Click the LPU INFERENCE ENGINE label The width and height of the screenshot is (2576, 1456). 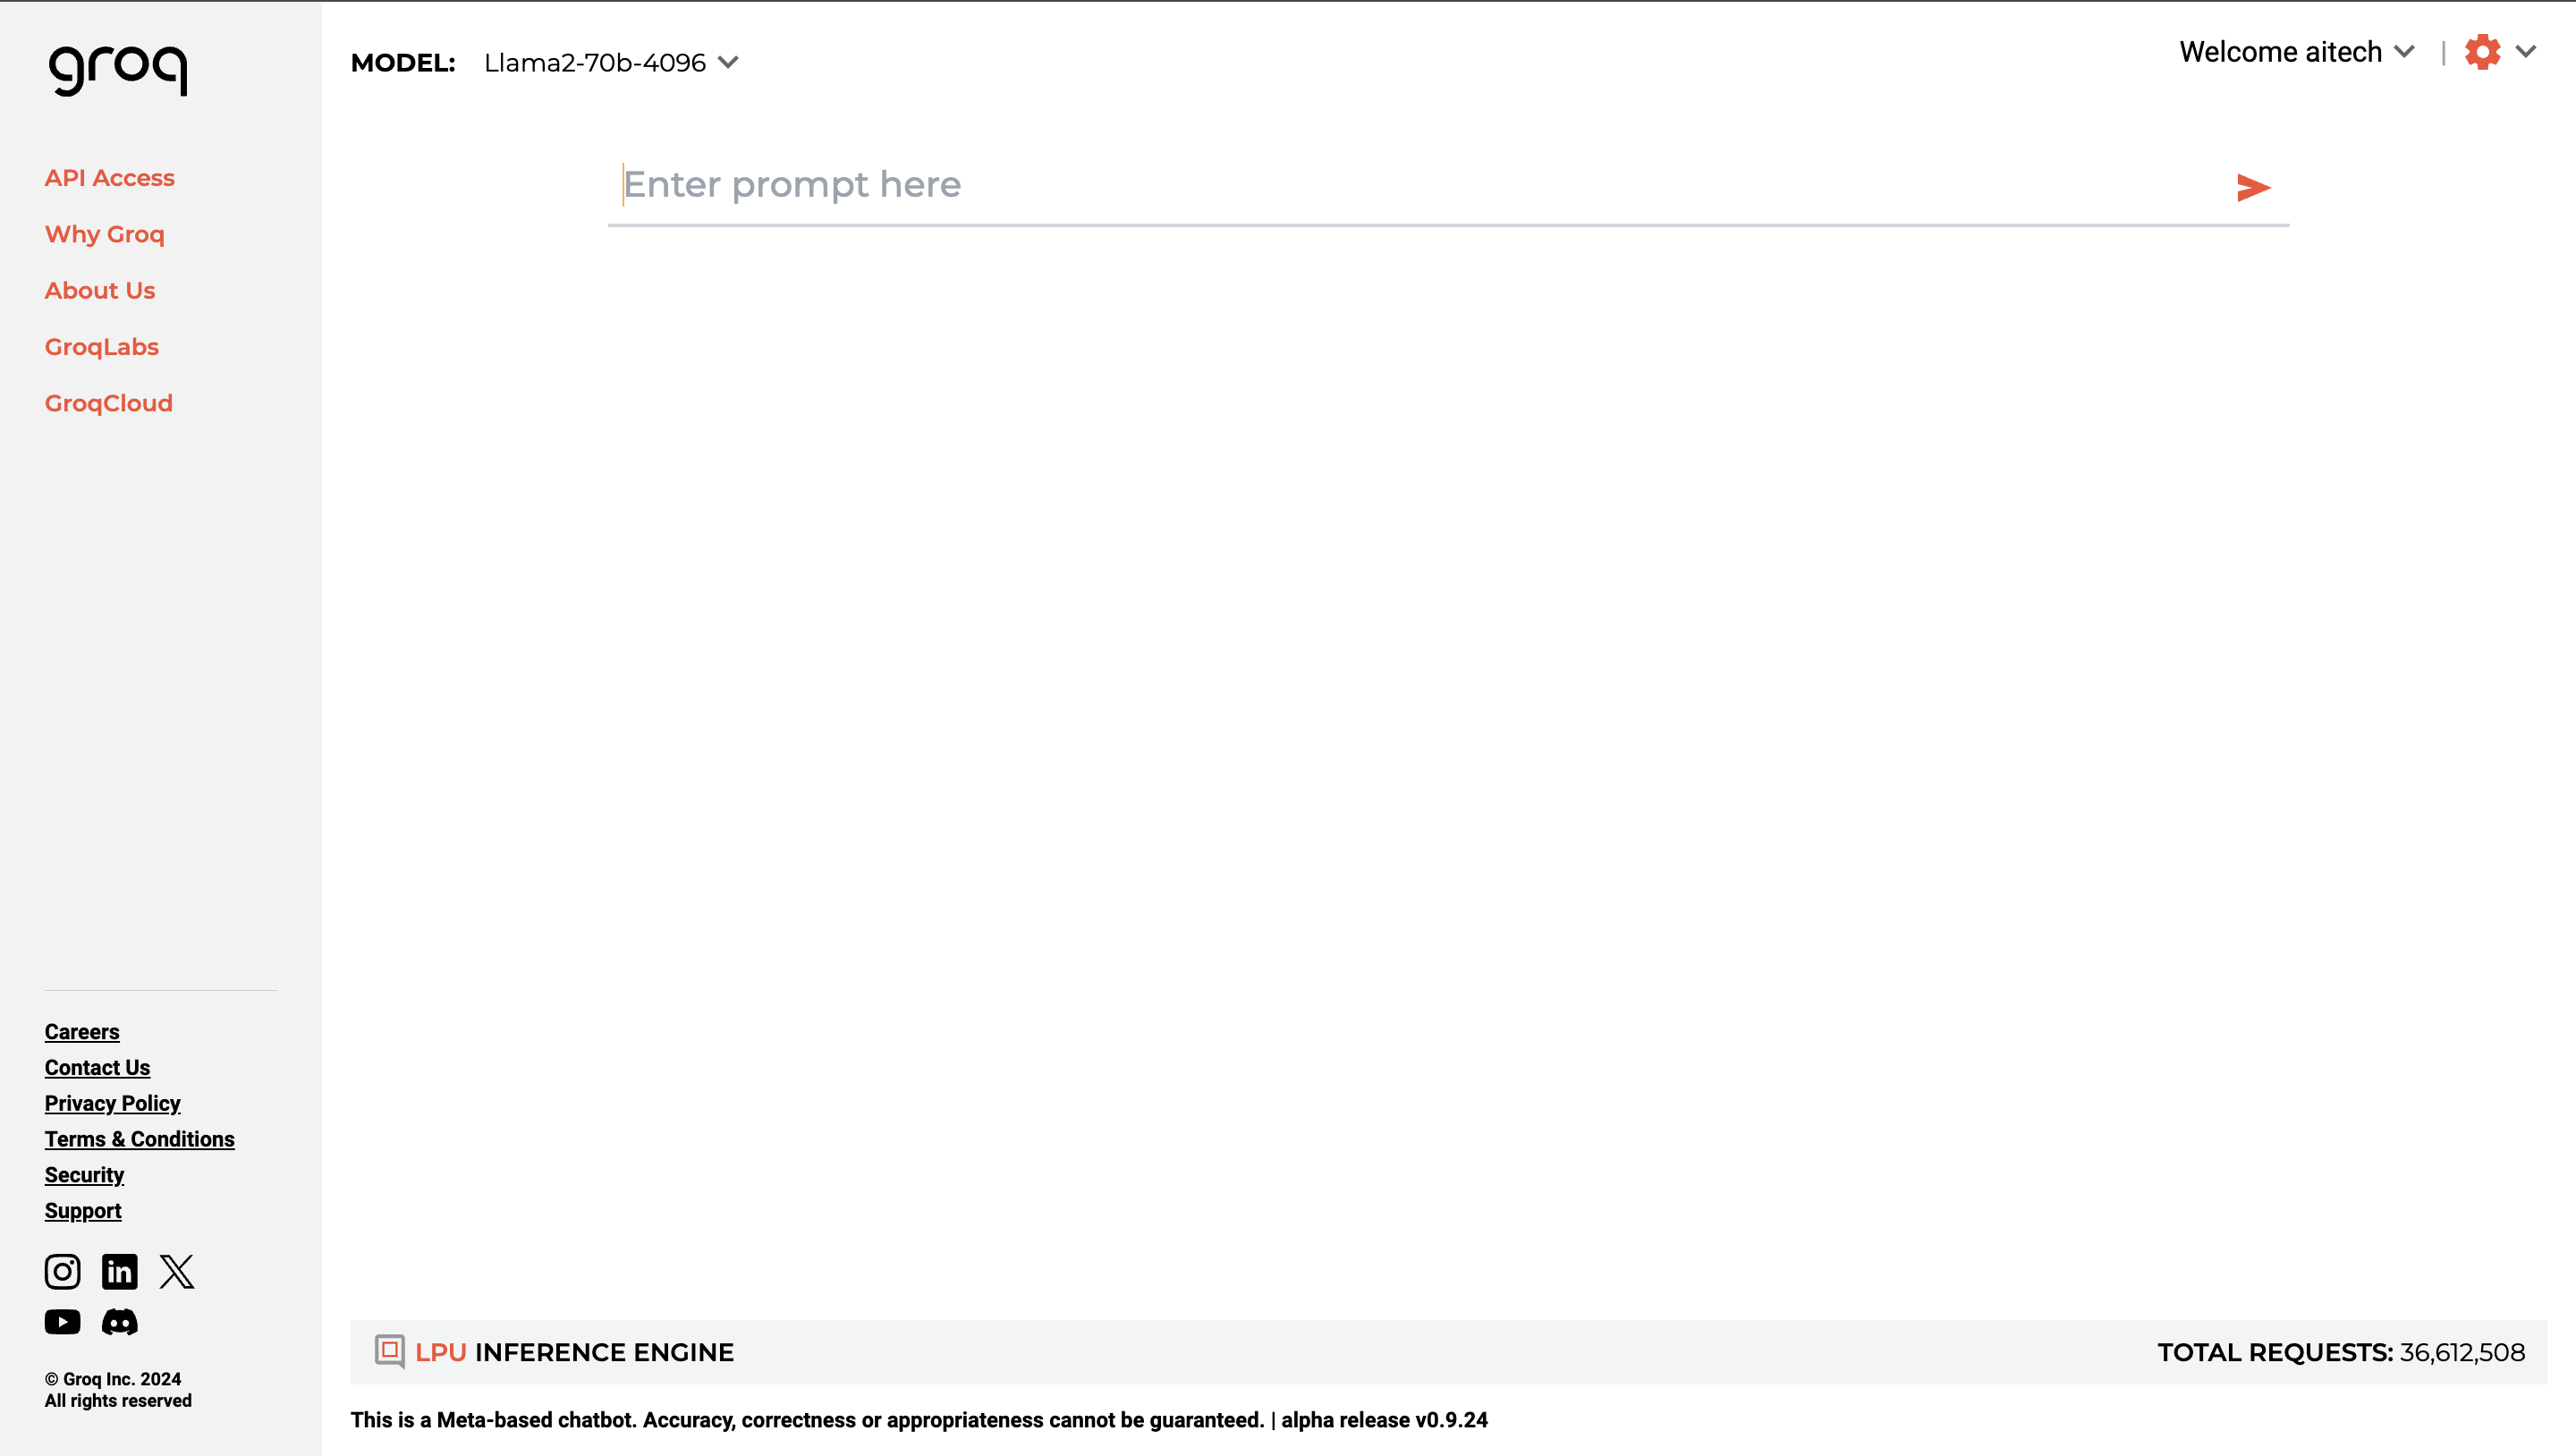coord(574,1352)
